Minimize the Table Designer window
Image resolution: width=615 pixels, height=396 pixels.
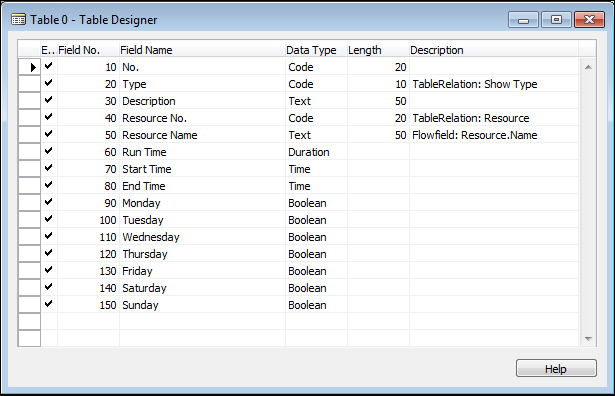pyautogui.click(x=524, y=20)
